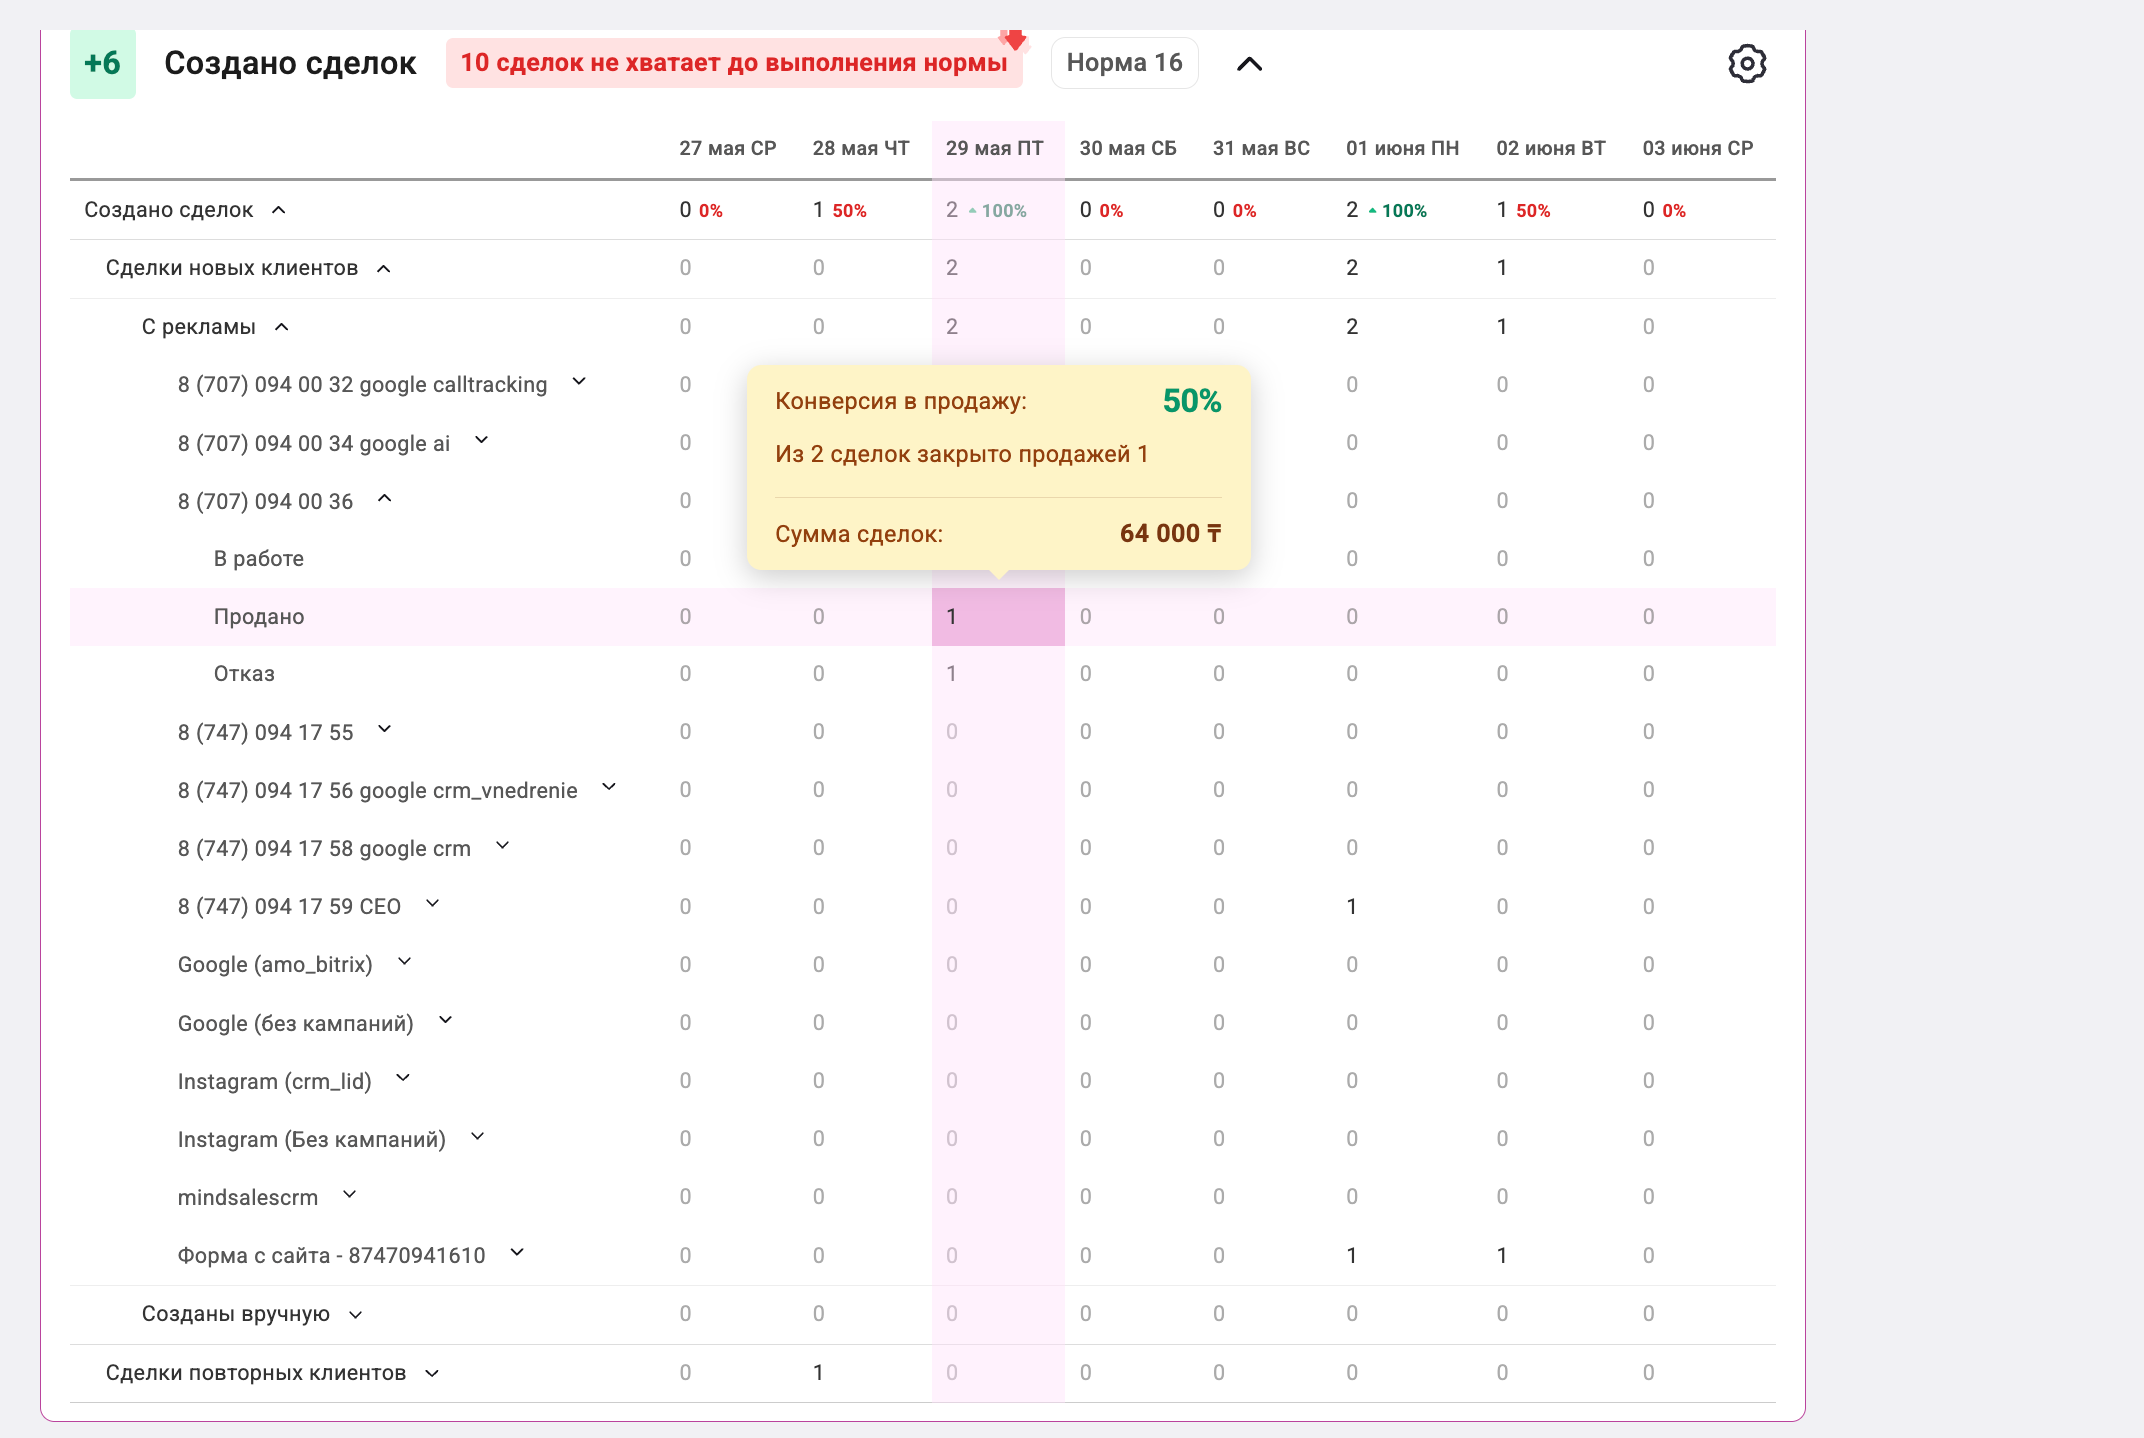Expand 8 (707) 094 00 34 google ai
2144x1438 pixels.
(x=481, y=440)
